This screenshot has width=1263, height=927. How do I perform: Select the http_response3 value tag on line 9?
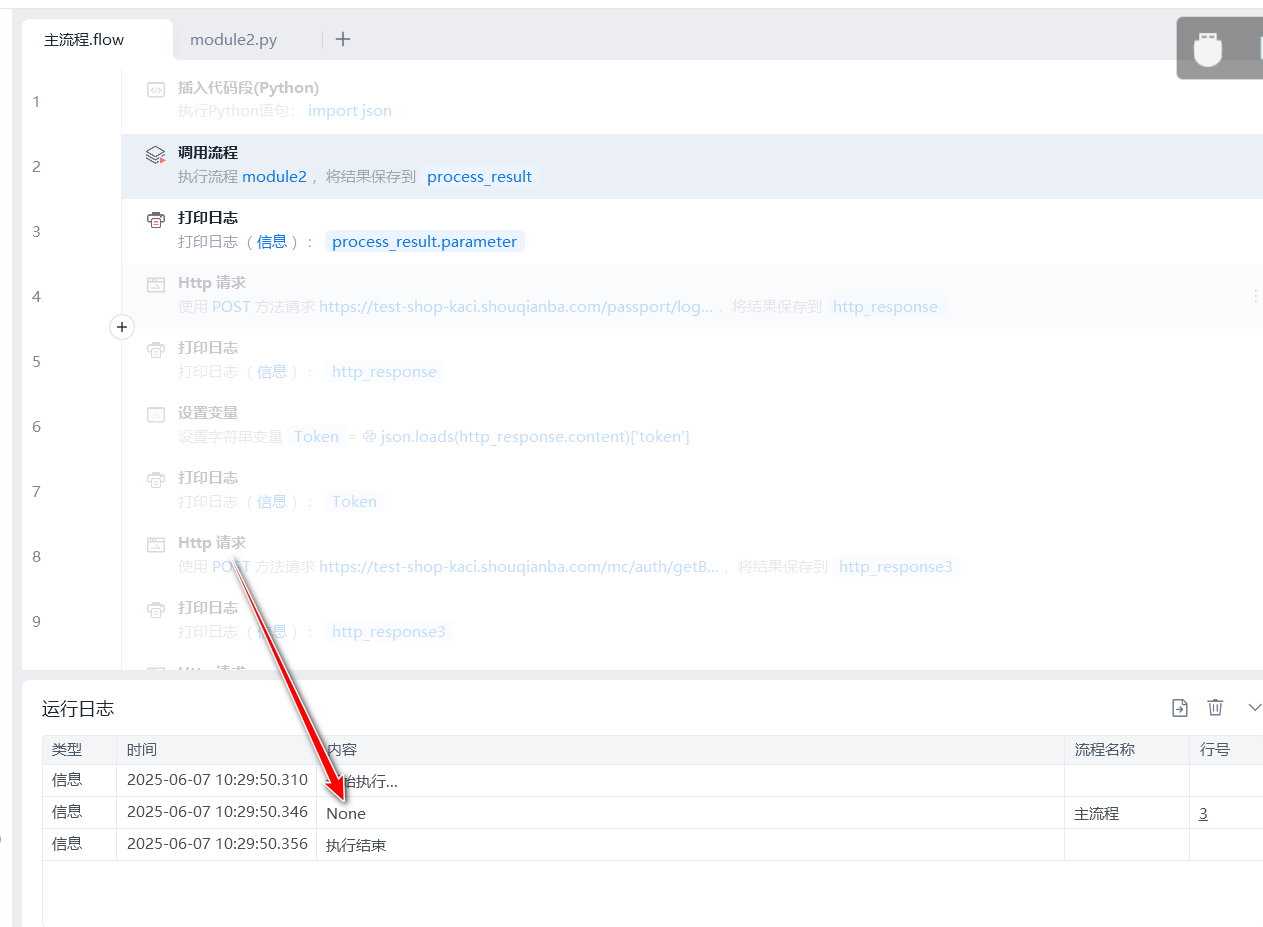(388, 632)
